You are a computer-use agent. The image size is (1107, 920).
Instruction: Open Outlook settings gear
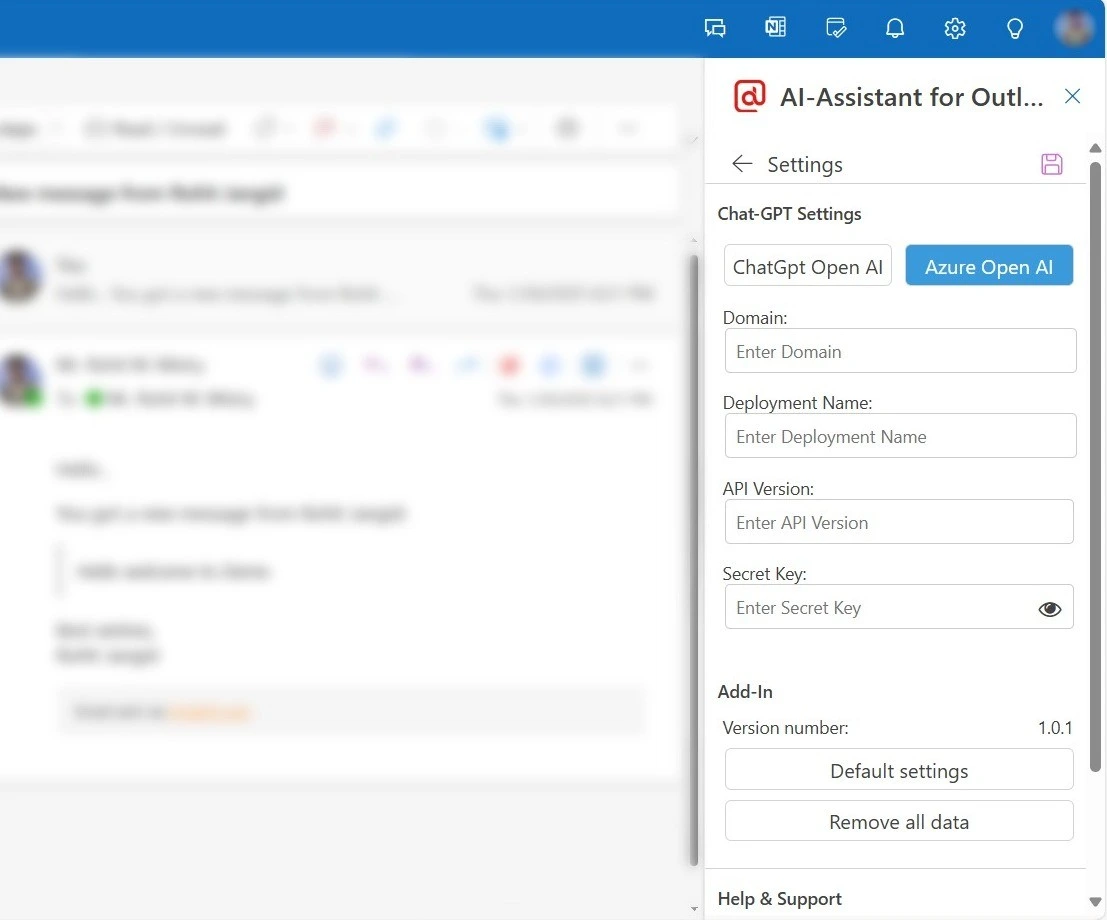tap(955, 28)
